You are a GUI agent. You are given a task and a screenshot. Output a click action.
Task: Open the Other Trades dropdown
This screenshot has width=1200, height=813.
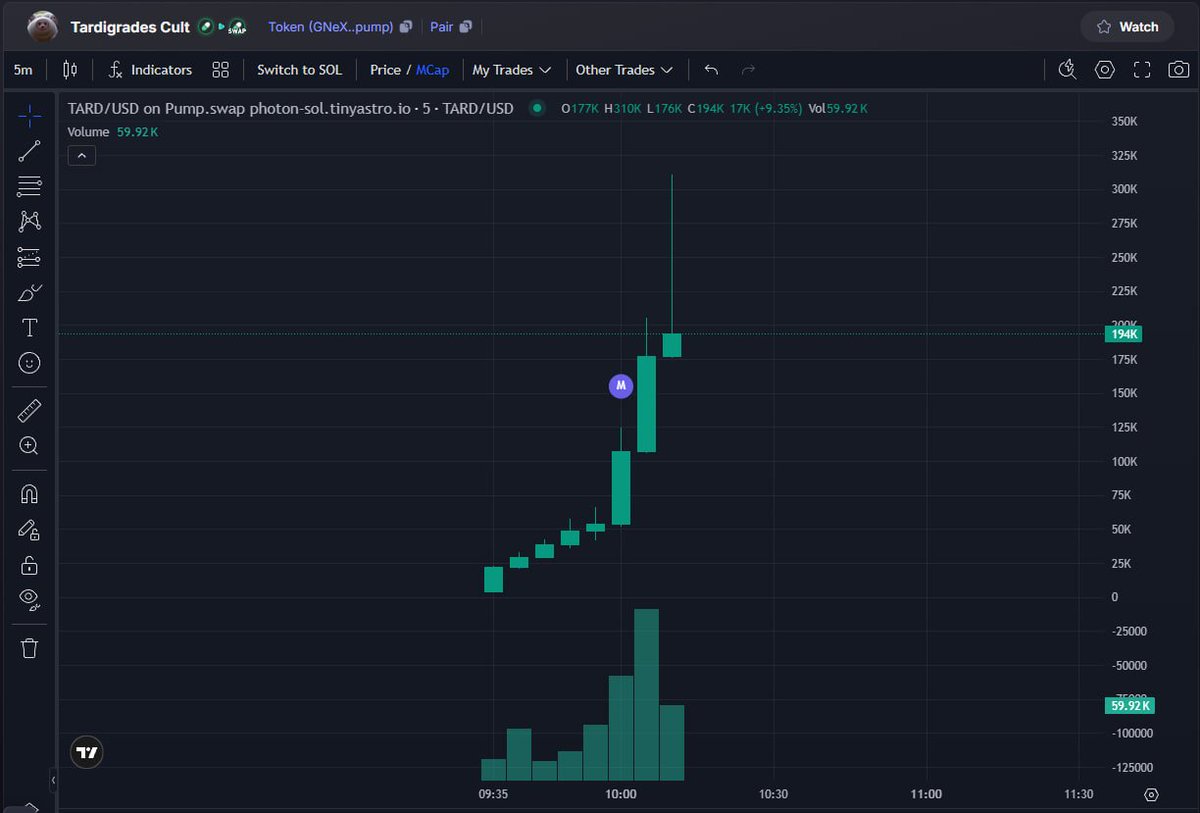coord(625,69)
